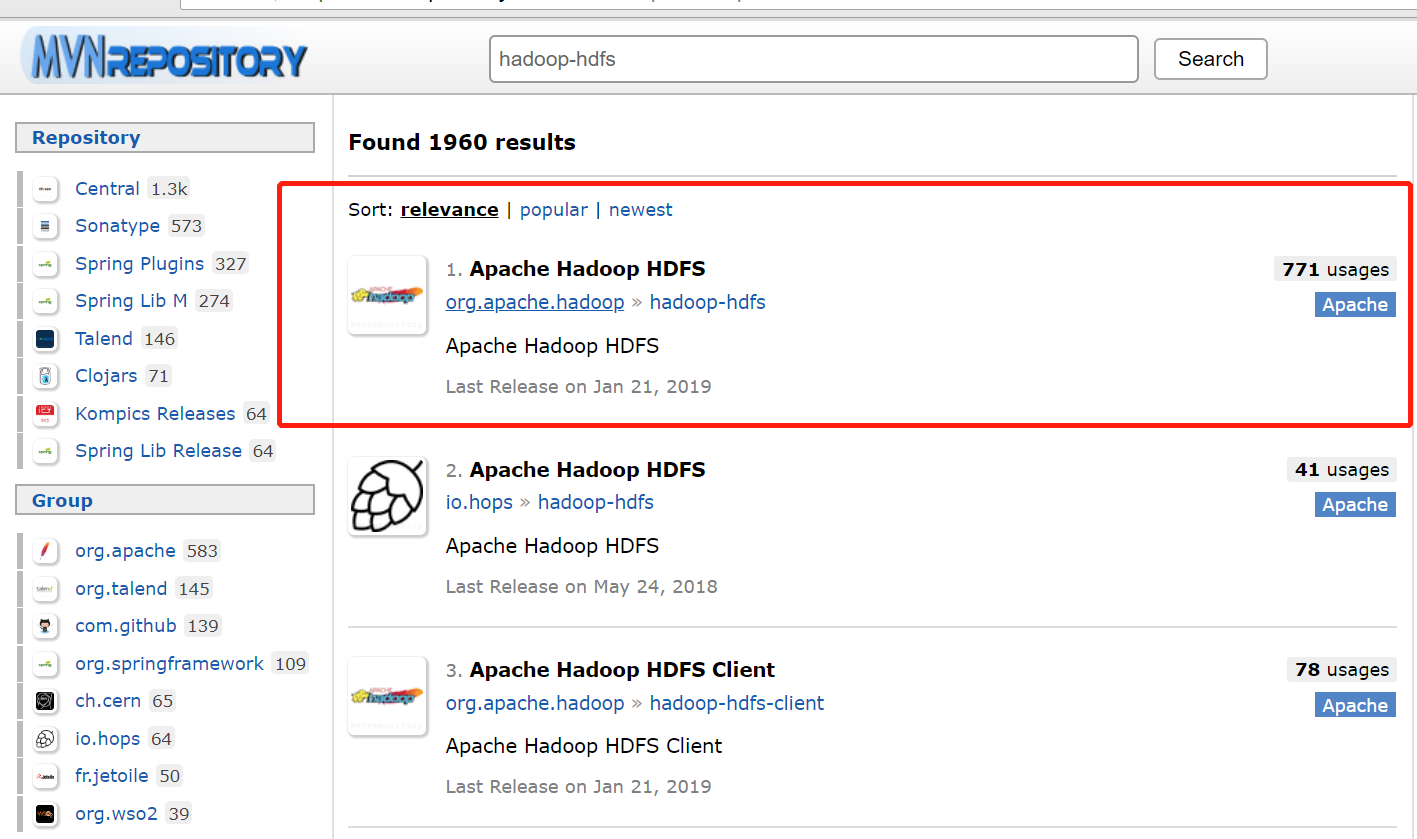This screenshot has width=1417, height=839.
Task: Click the ch.cern group icon
Action: 45,701
